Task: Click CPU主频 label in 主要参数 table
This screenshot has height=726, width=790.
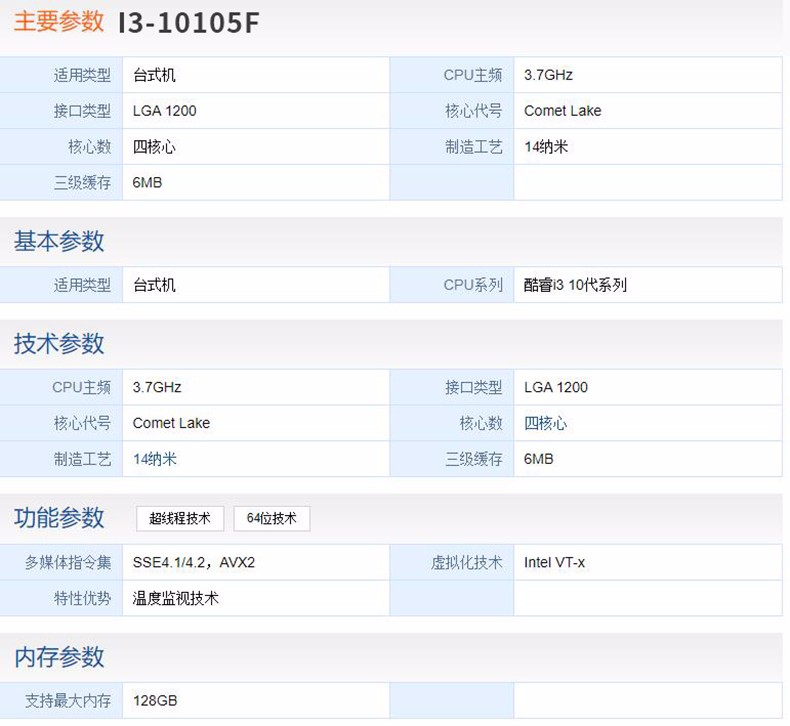Action: coord(473,75)
